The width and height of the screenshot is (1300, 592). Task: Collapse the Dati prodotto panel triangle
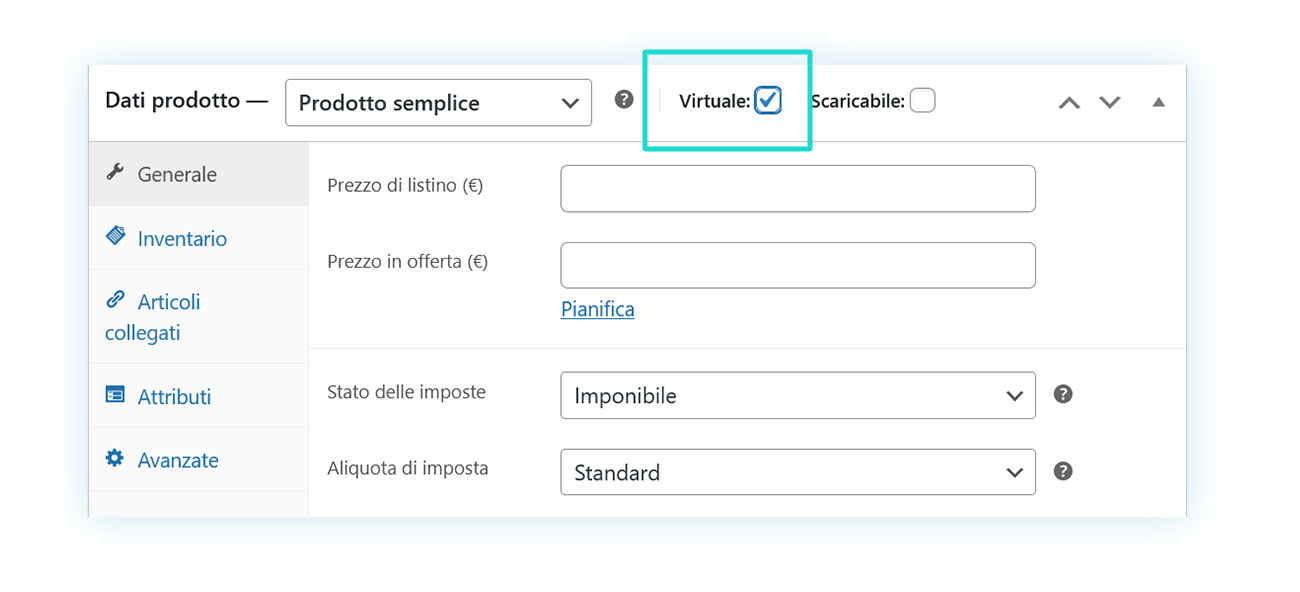click(x=1158, y=102)
